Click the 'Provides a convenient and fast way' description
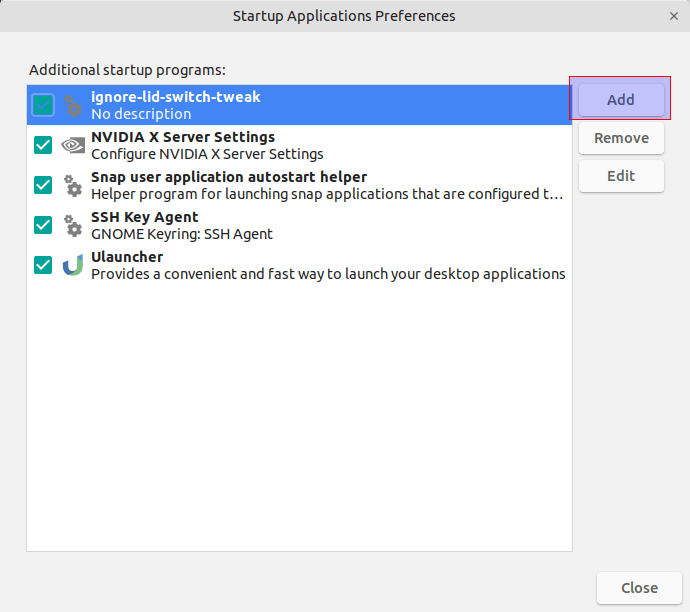Screen dimensions: 690x612 (x=328, y=274)
